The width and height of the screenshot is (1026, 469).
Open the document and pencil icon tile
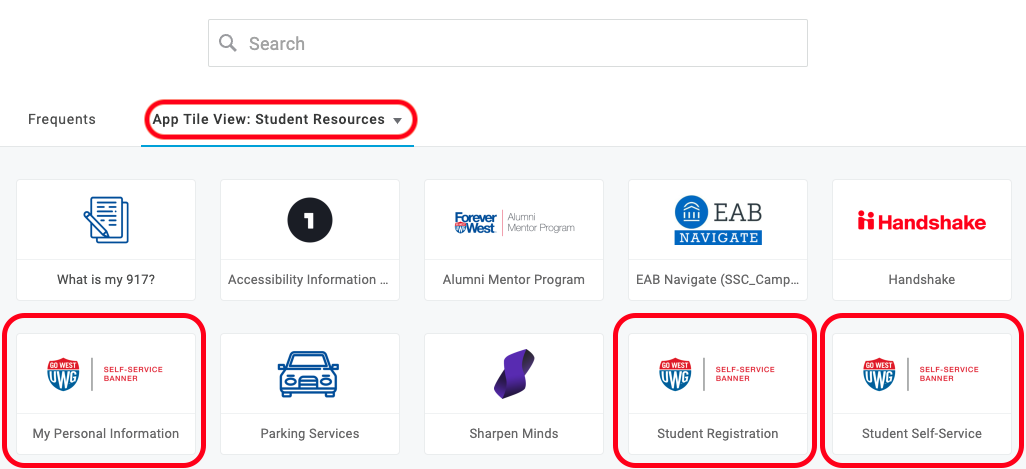106,220
